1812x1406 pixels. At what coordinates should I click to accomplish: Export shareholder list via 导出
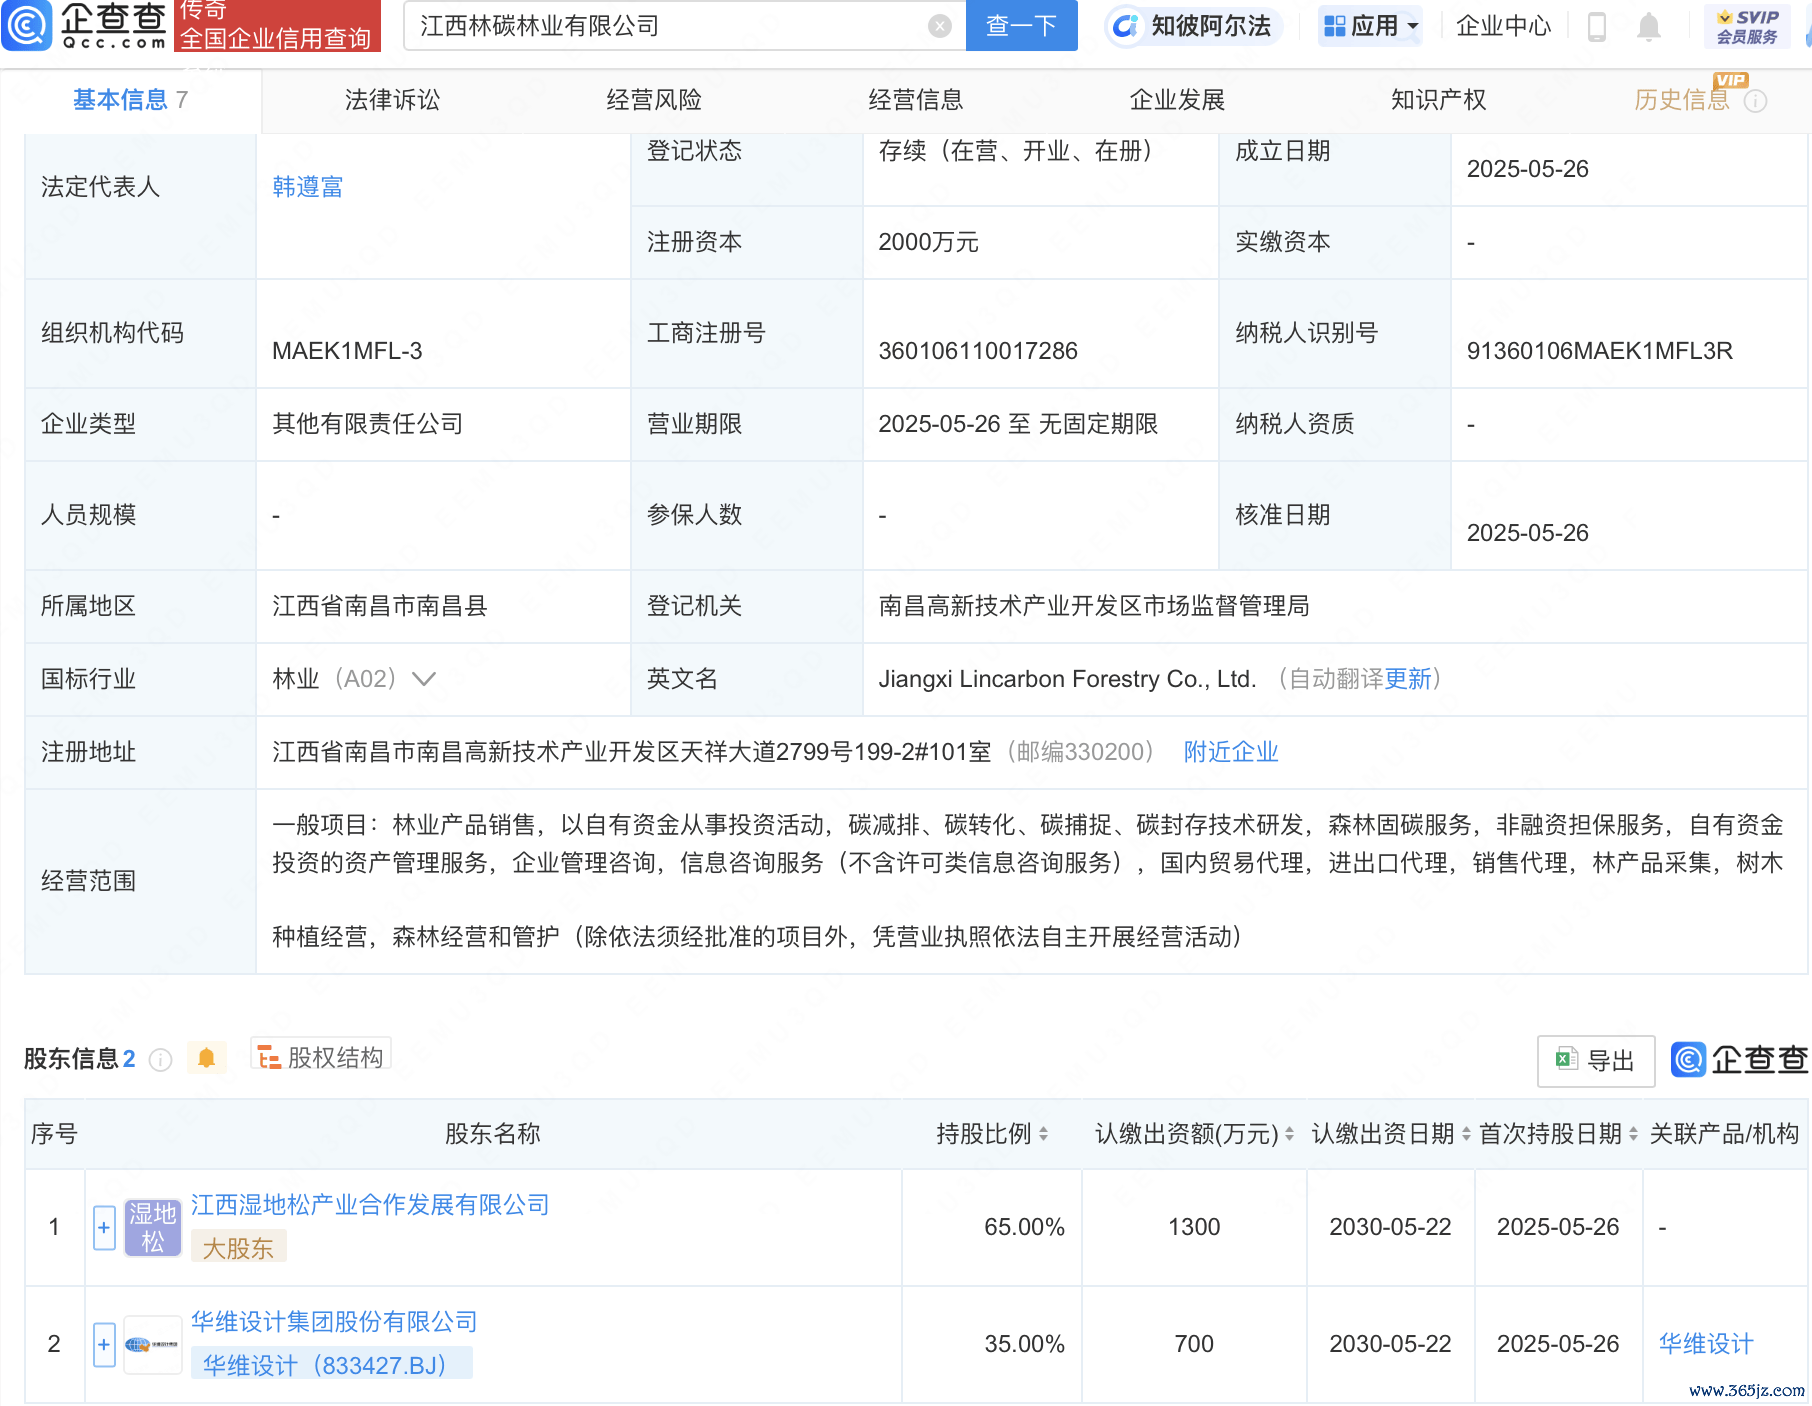coord(1596,1061)
